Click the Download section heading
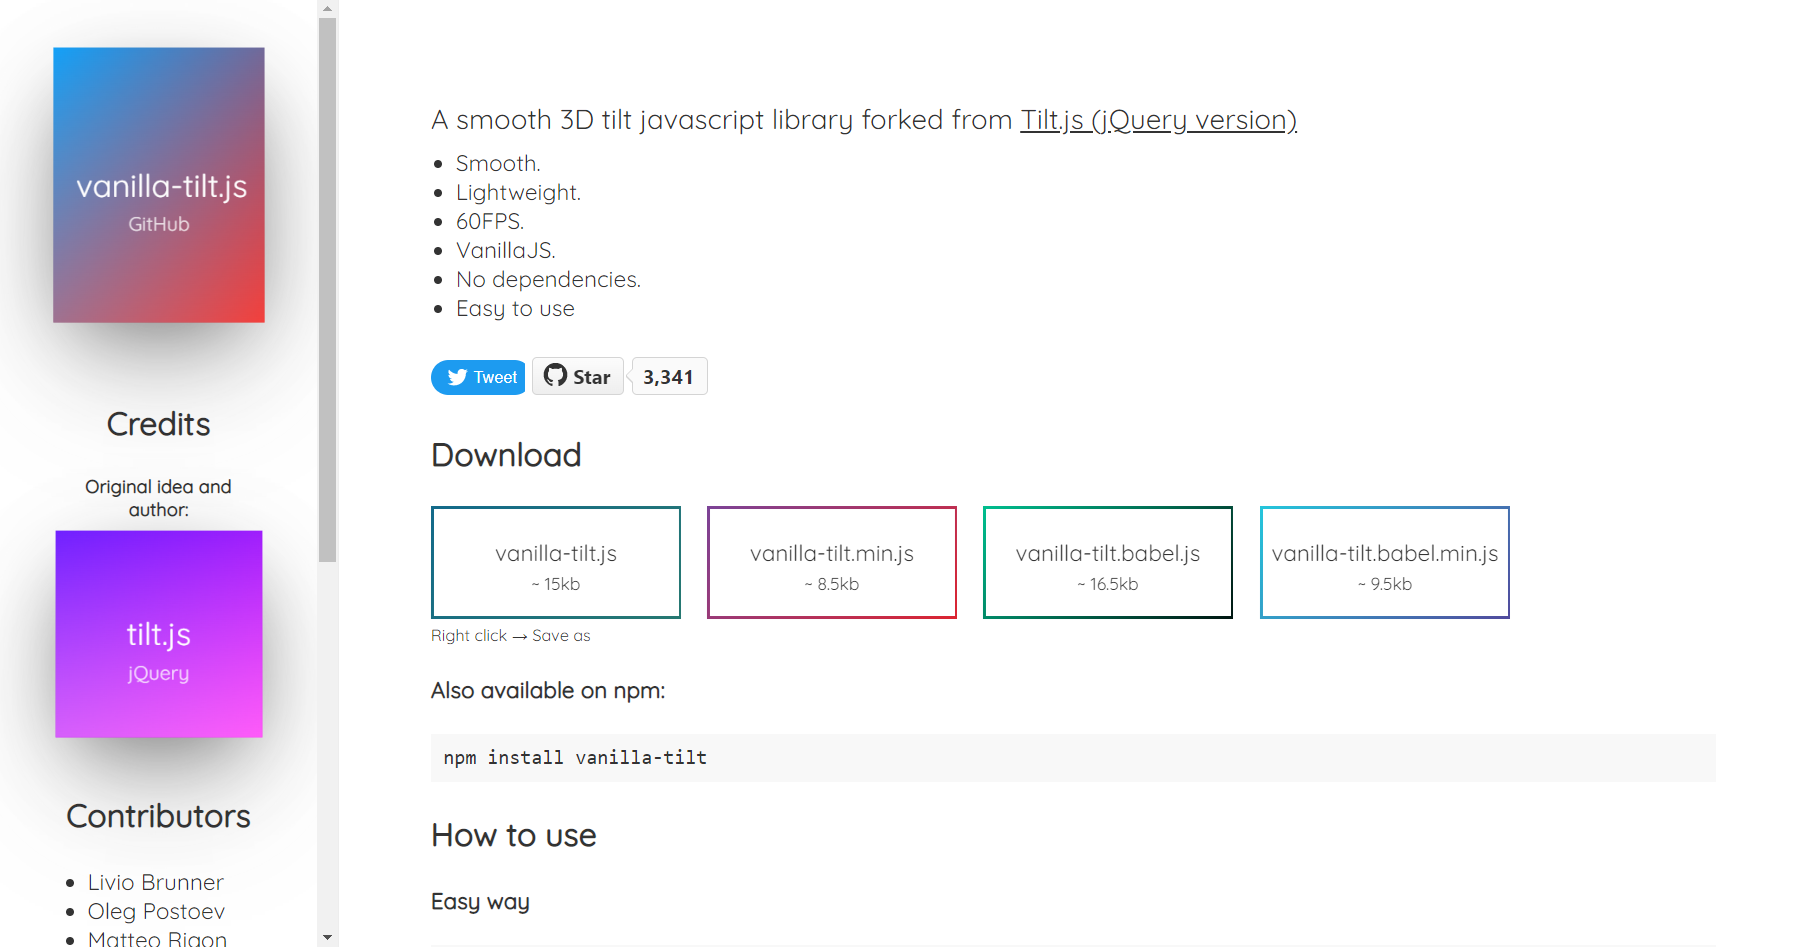Viewport: 1802px width, 947px height. coord(506,455)
